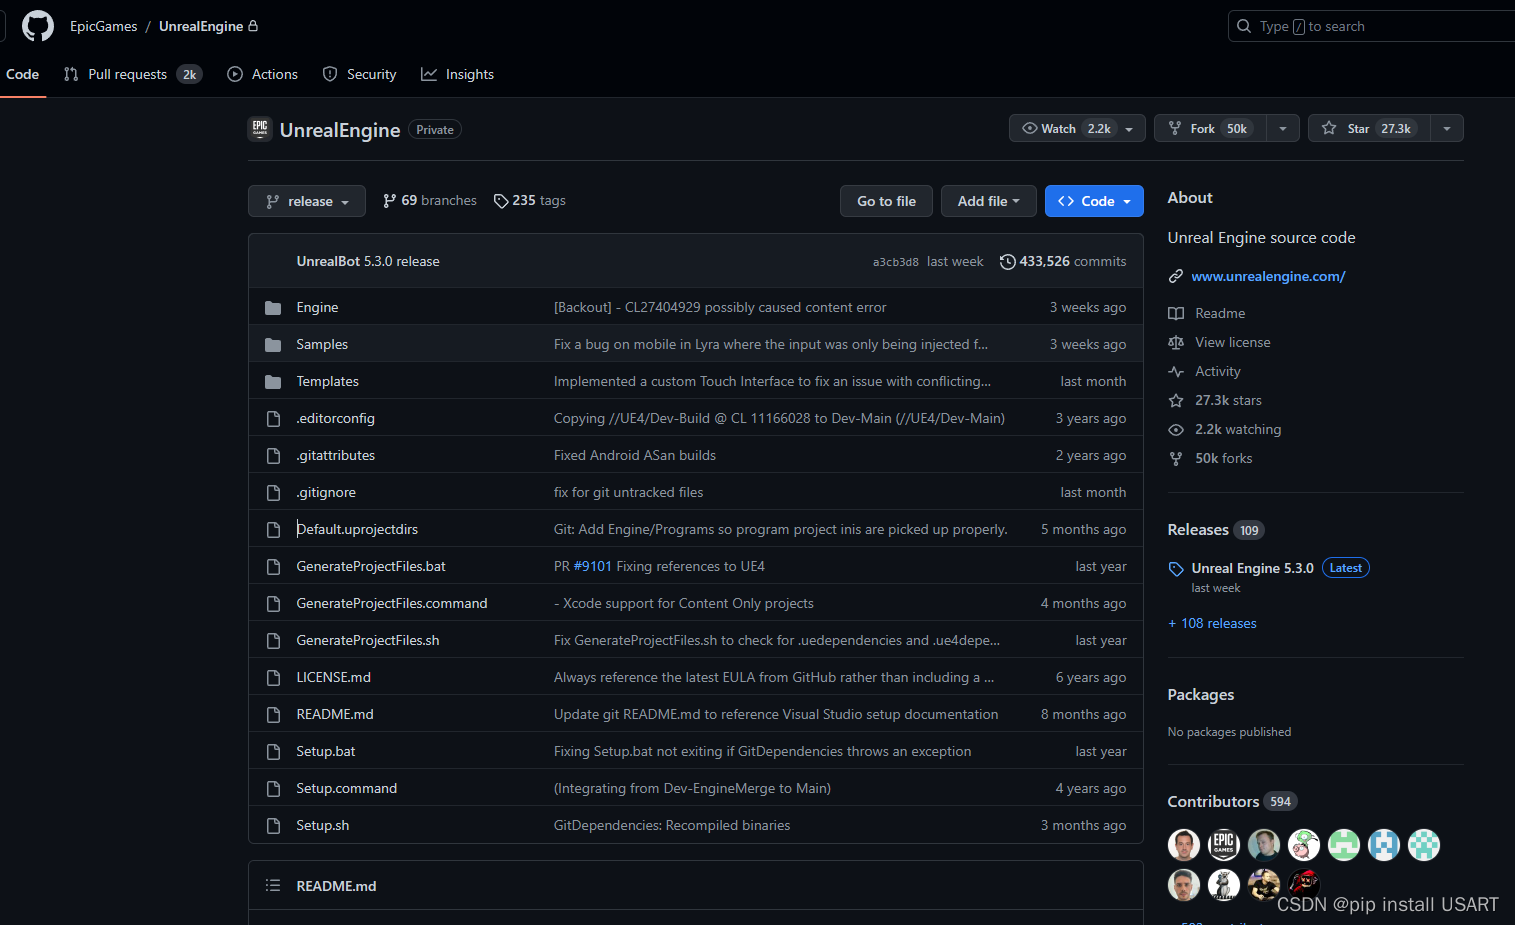The image size is (1515, 925).
Task: Click the Epic Games repository avatar icon
Action: coord(260,129)
